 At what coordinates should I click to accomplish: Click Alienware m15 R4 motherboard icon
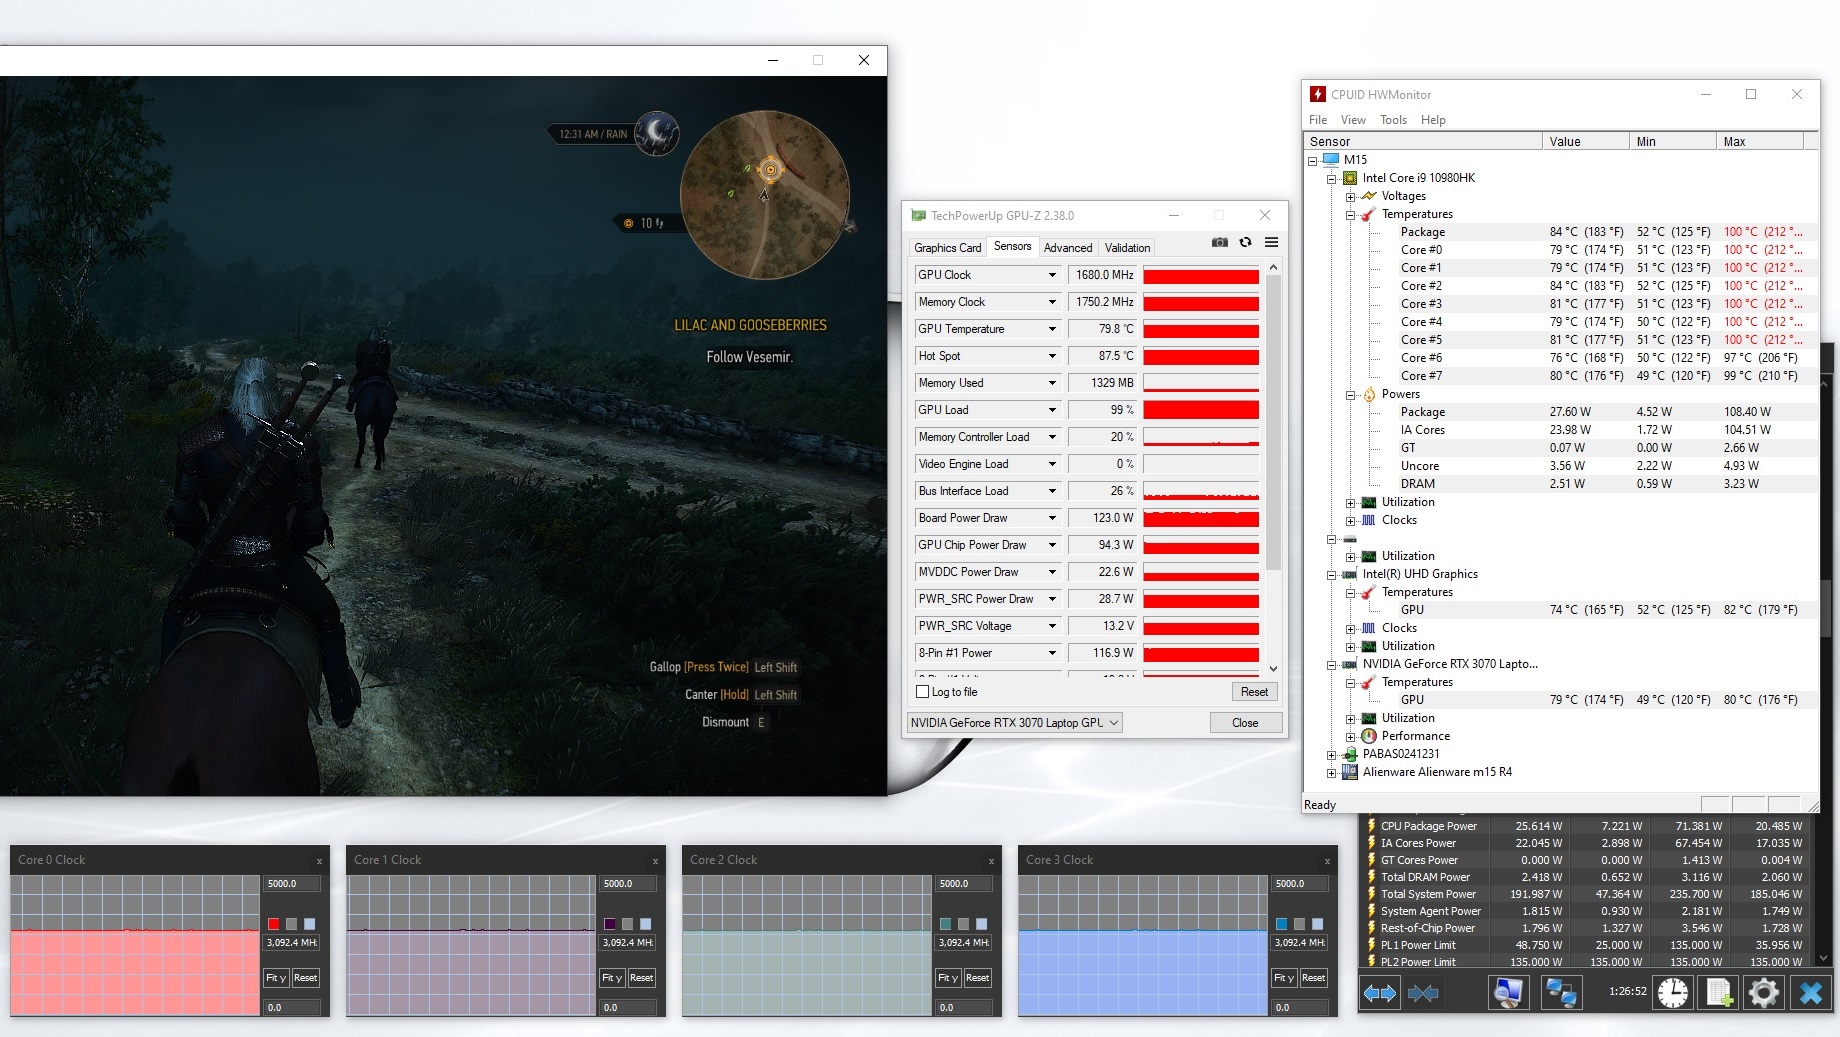tap(1350, 772)
